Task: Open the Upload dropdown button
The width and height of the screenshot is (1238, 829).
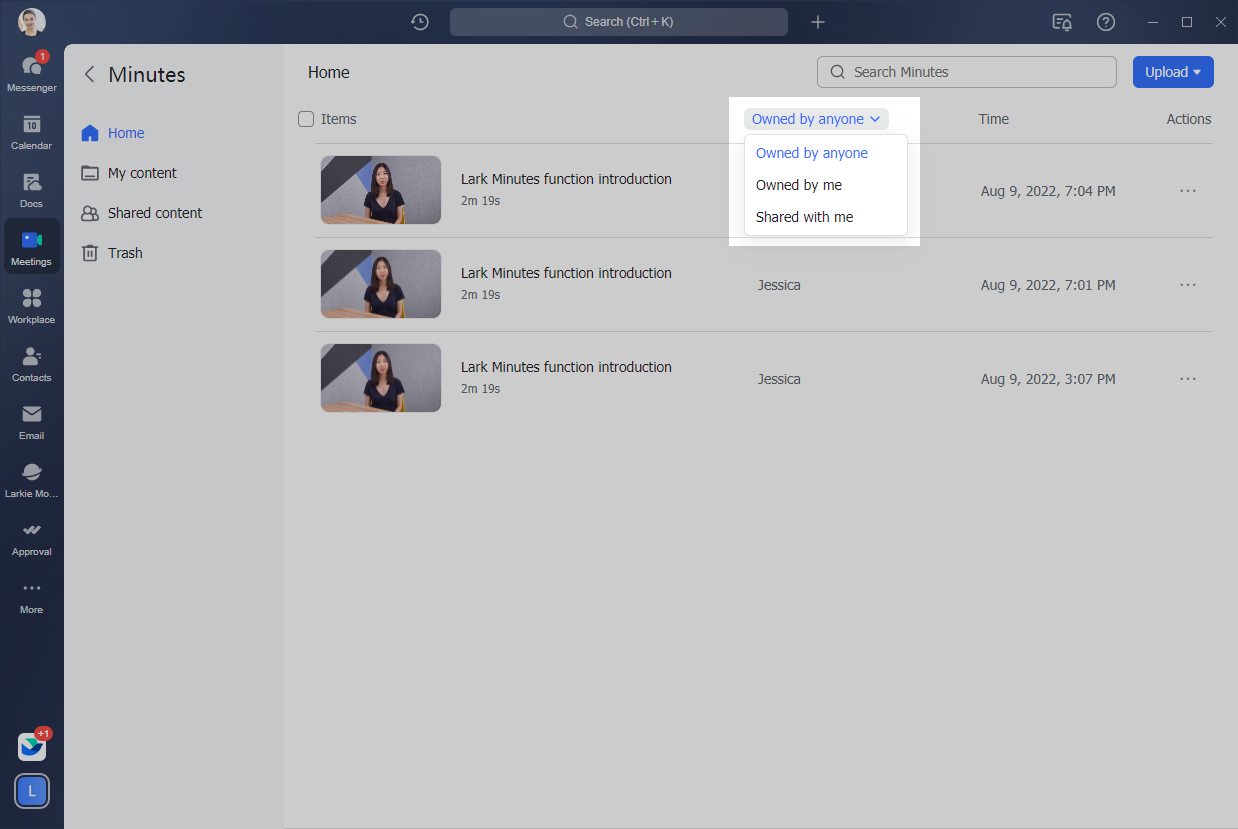Action: click(x=1172, y=72)
